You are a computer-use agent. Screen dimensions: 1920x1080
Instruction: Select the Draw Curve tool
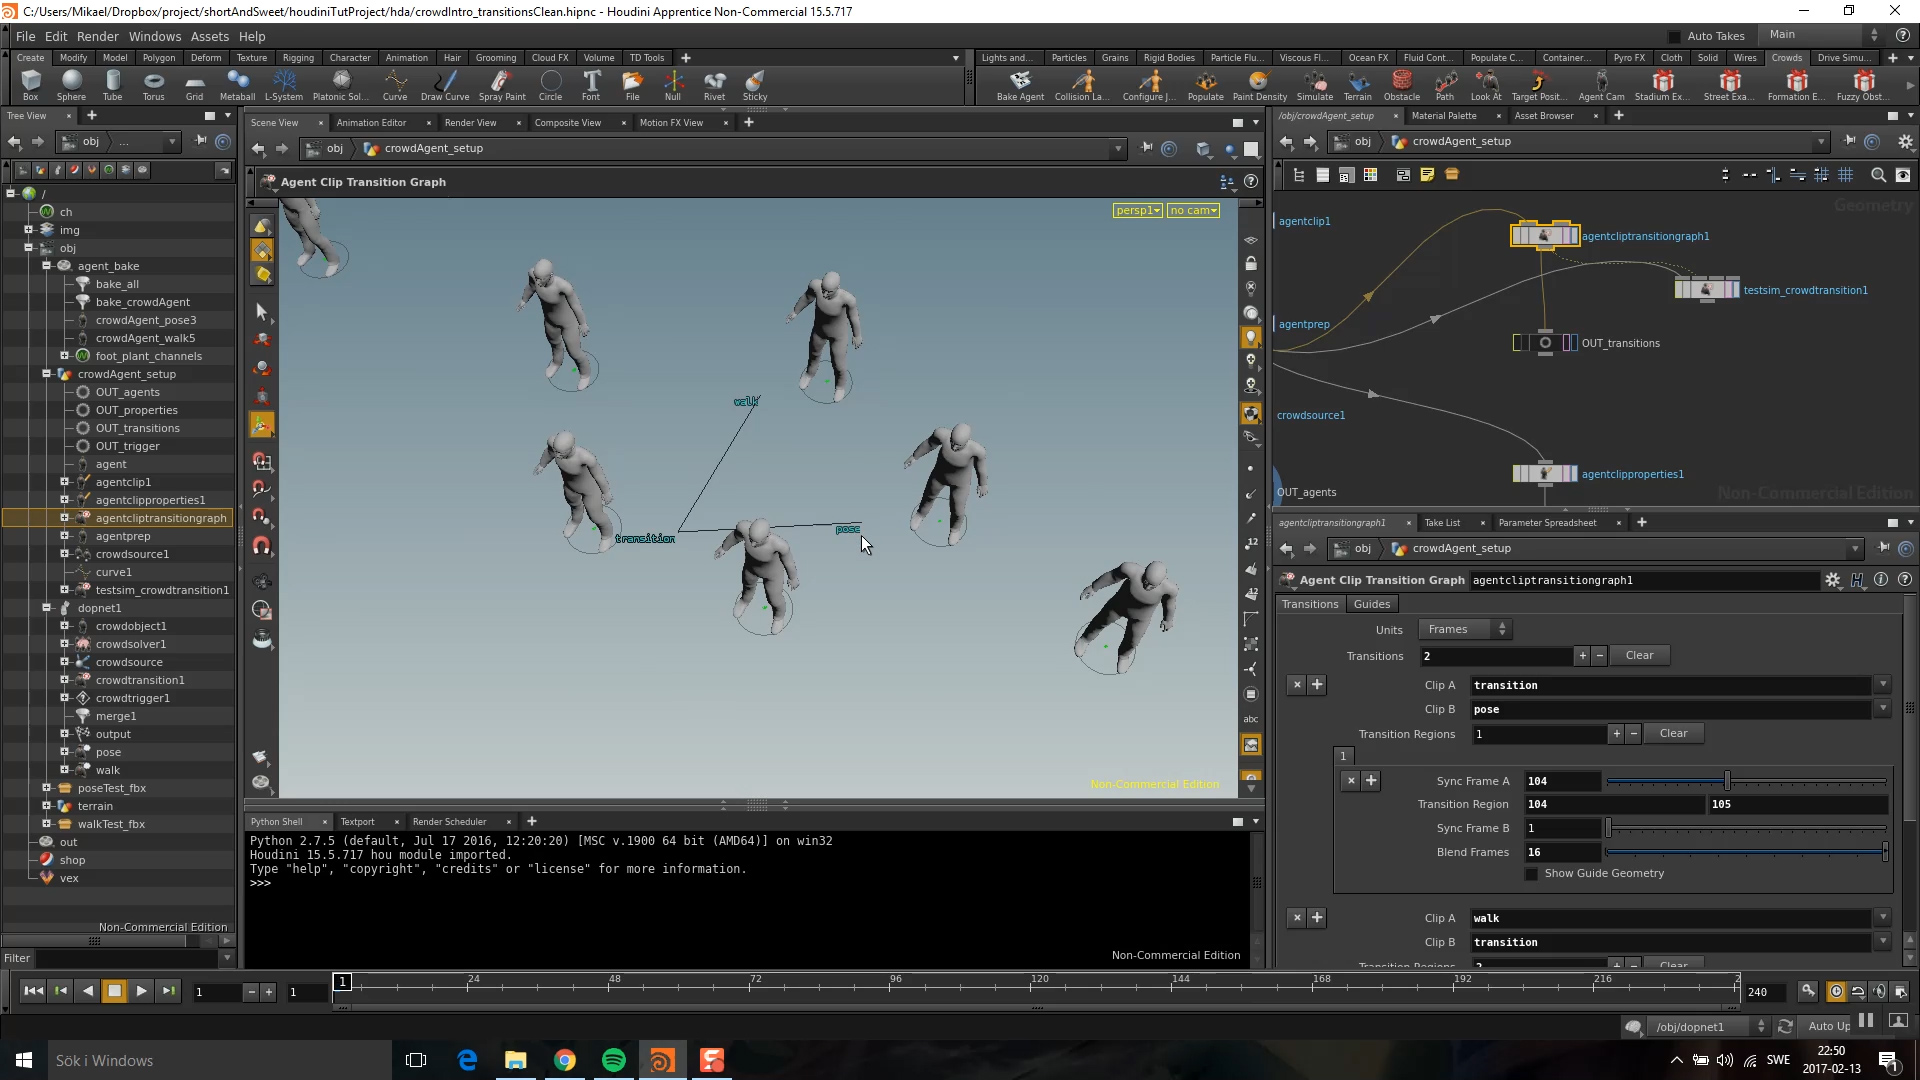coord(445,84)
